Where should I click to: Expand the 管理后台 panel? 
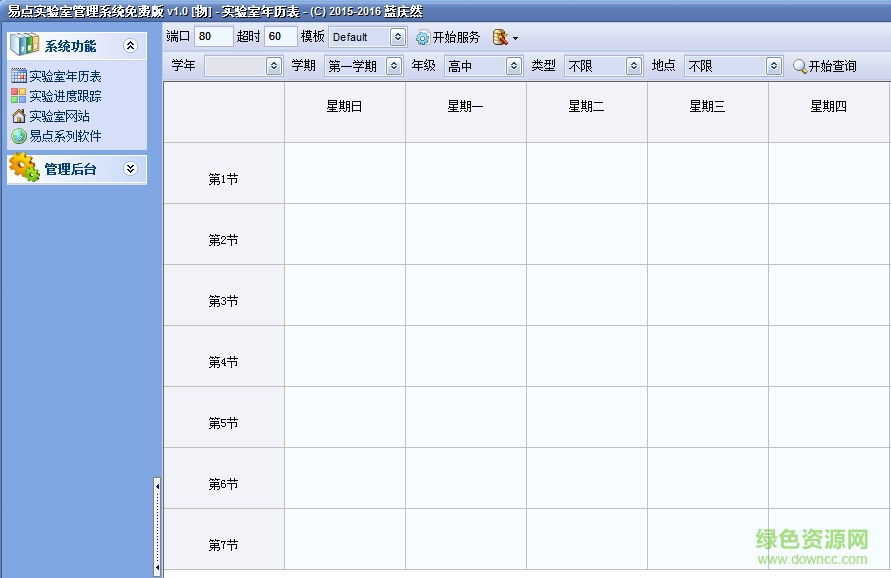point(129,168)
